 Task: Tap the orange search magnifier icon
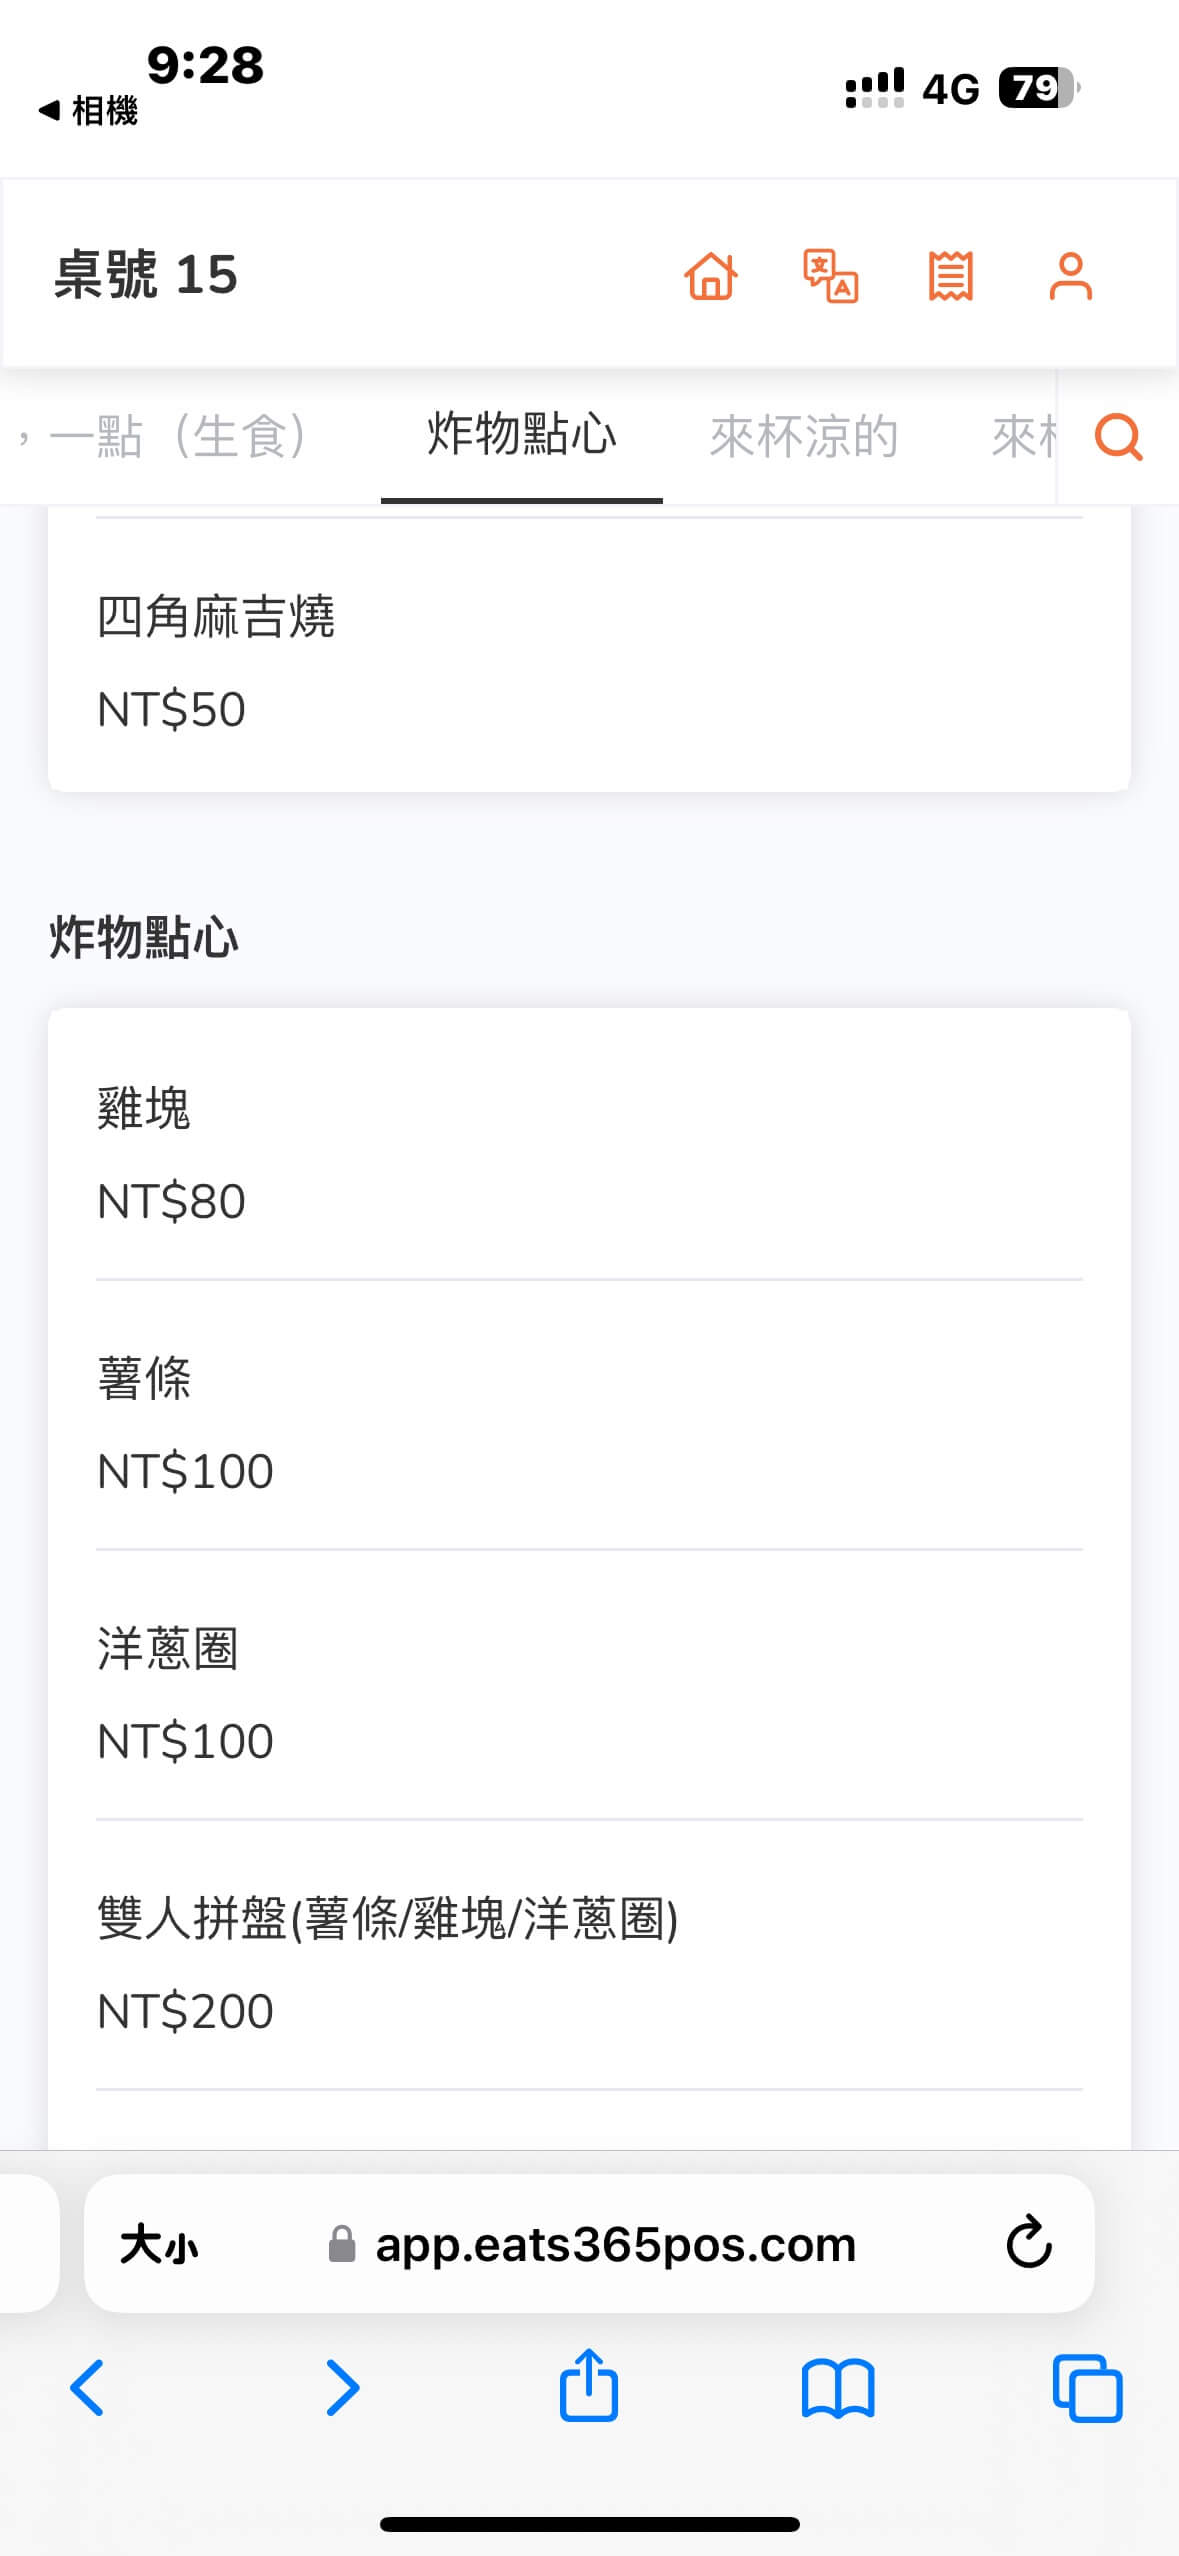point(1118,437)
